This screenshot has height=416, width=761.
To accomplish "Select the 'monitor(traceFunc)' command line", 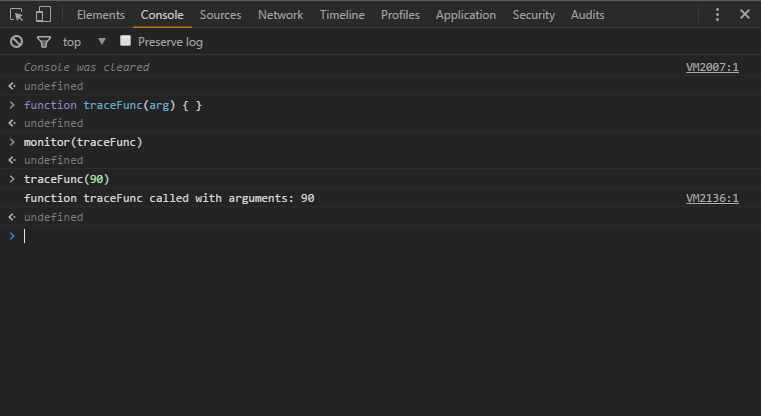I will coord(83,142).
